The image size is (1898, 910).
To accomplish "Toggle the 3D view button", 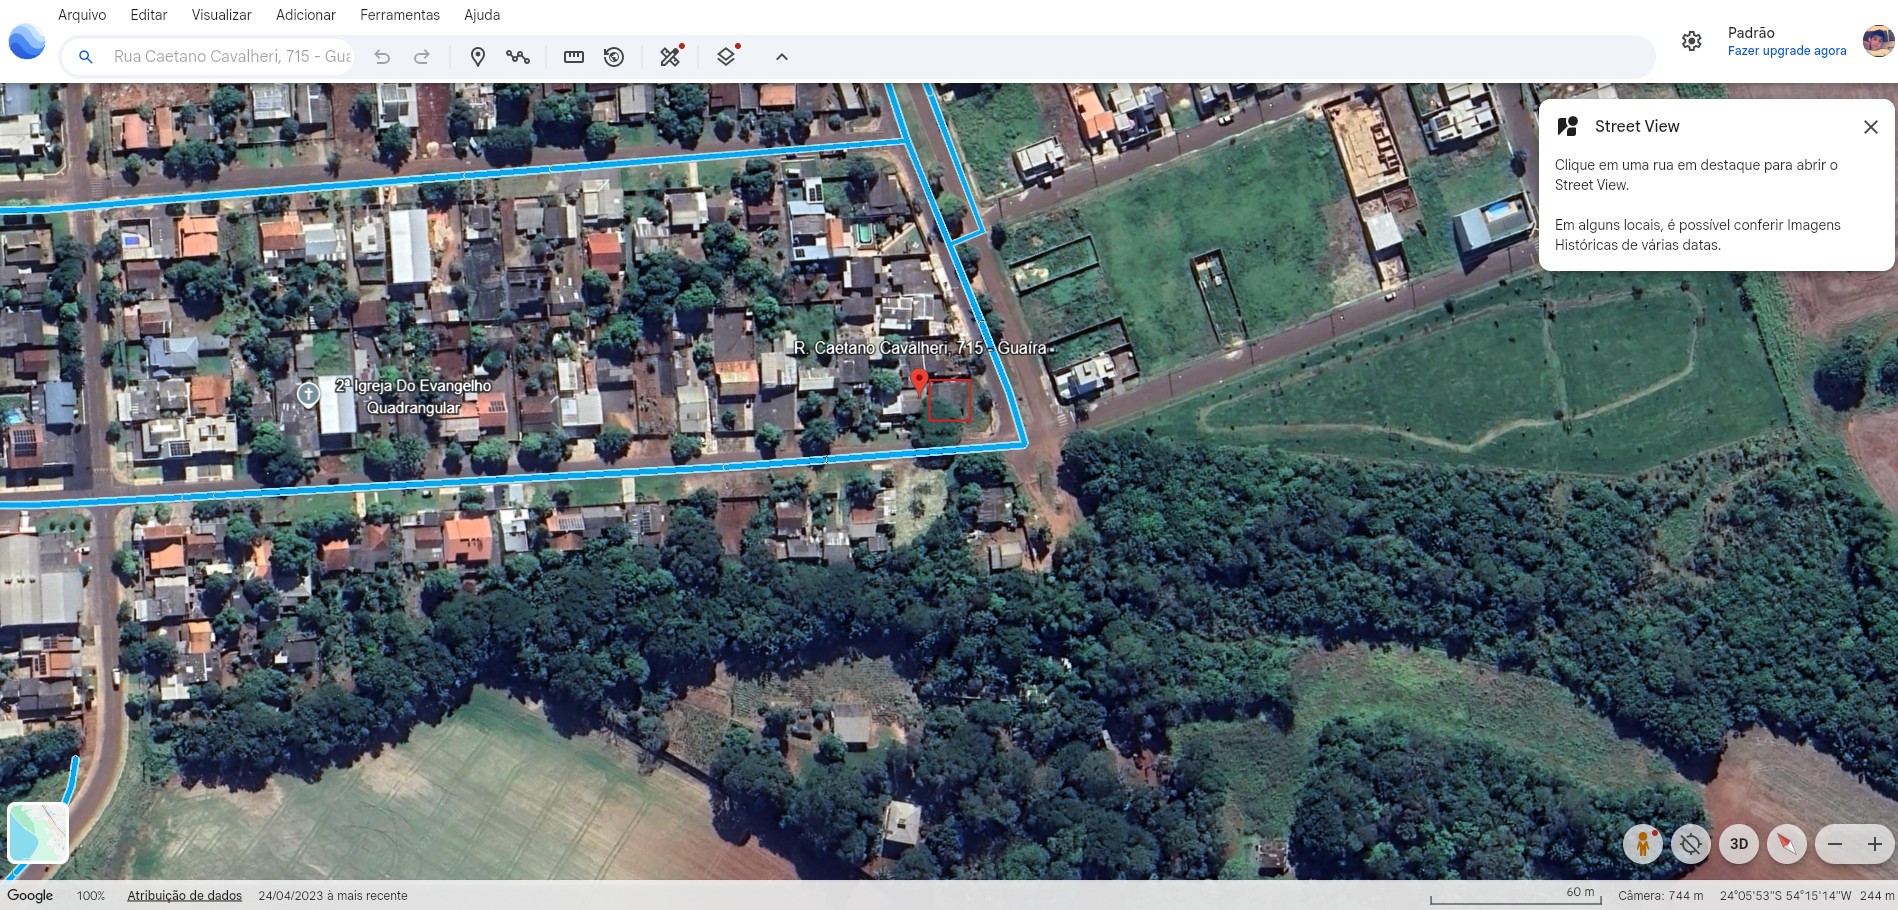I will click(1739, 844).
